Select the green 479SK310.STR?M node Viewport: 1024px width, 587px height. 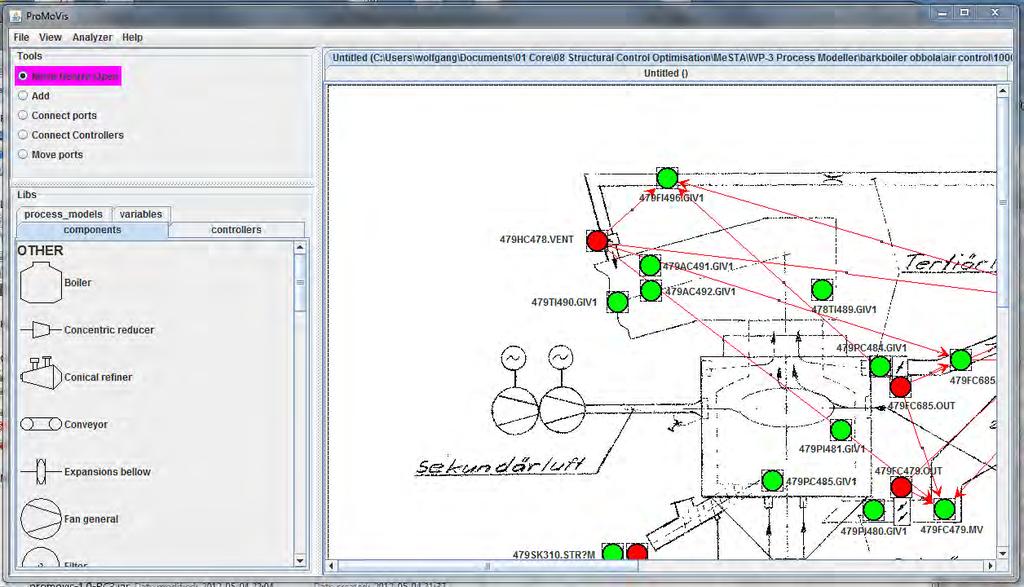pos(613,553)
